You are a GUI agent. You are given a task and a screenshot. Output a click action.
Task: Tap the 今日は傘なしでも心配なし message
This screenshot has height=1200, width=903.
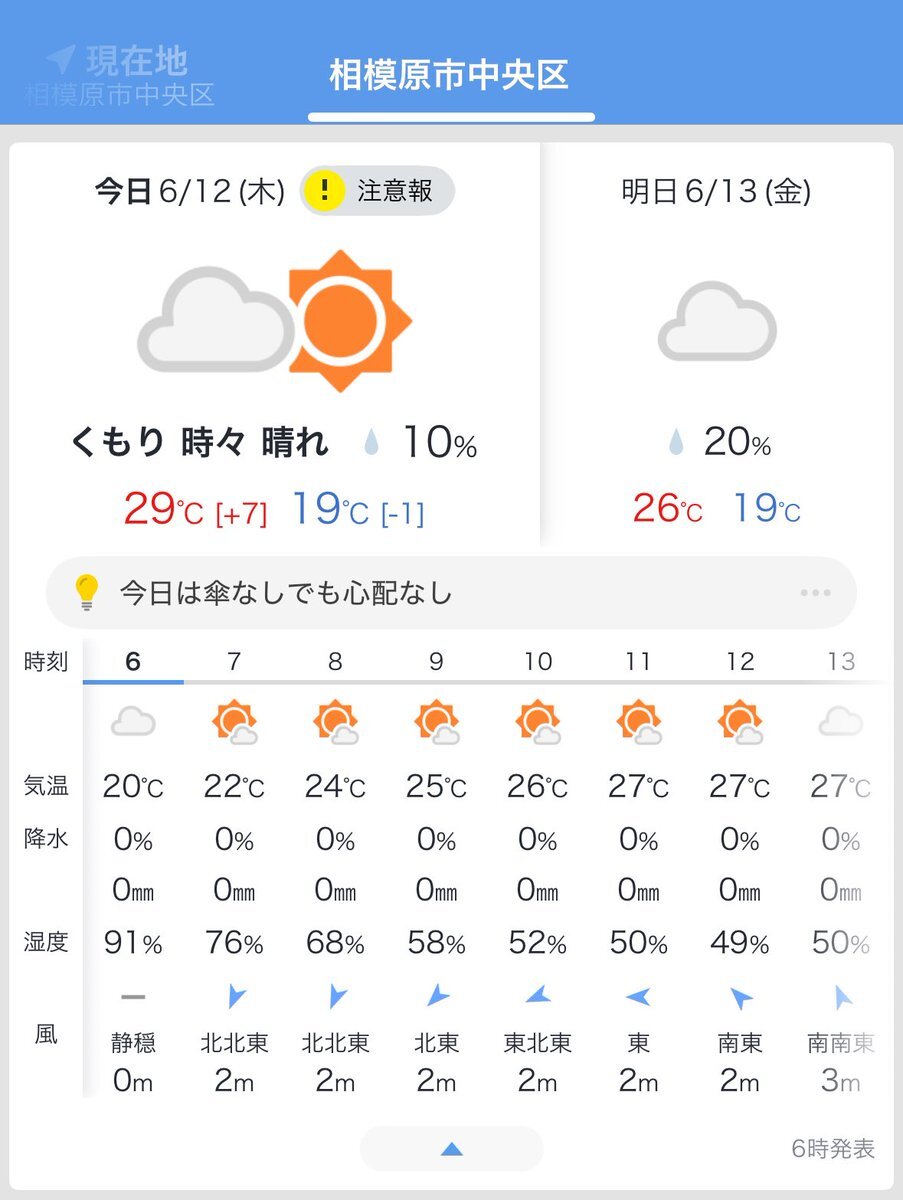click(286, 593)
